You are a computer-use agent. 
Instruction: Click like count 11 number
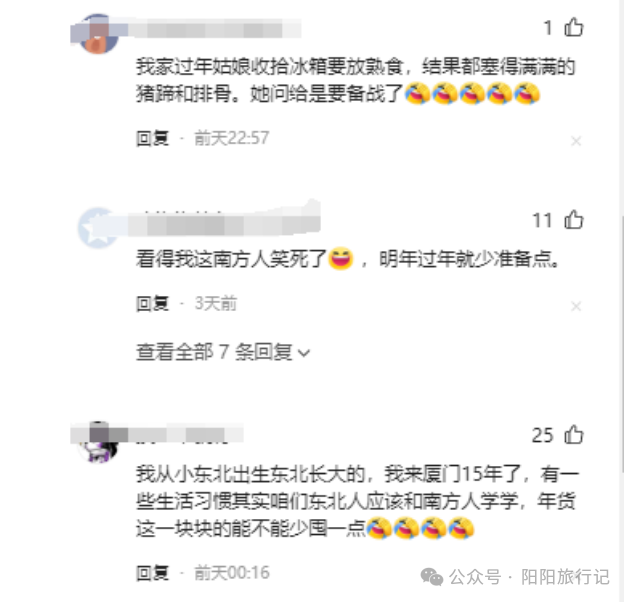click(x=542, y=221)
